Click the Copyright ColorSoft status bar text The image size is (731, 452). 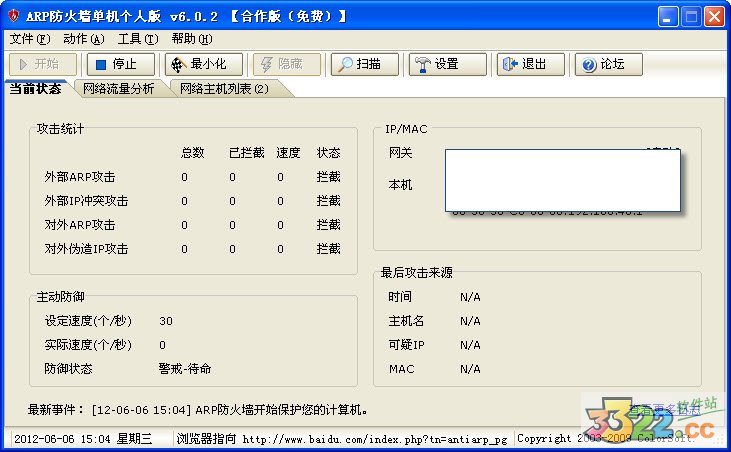606,438
